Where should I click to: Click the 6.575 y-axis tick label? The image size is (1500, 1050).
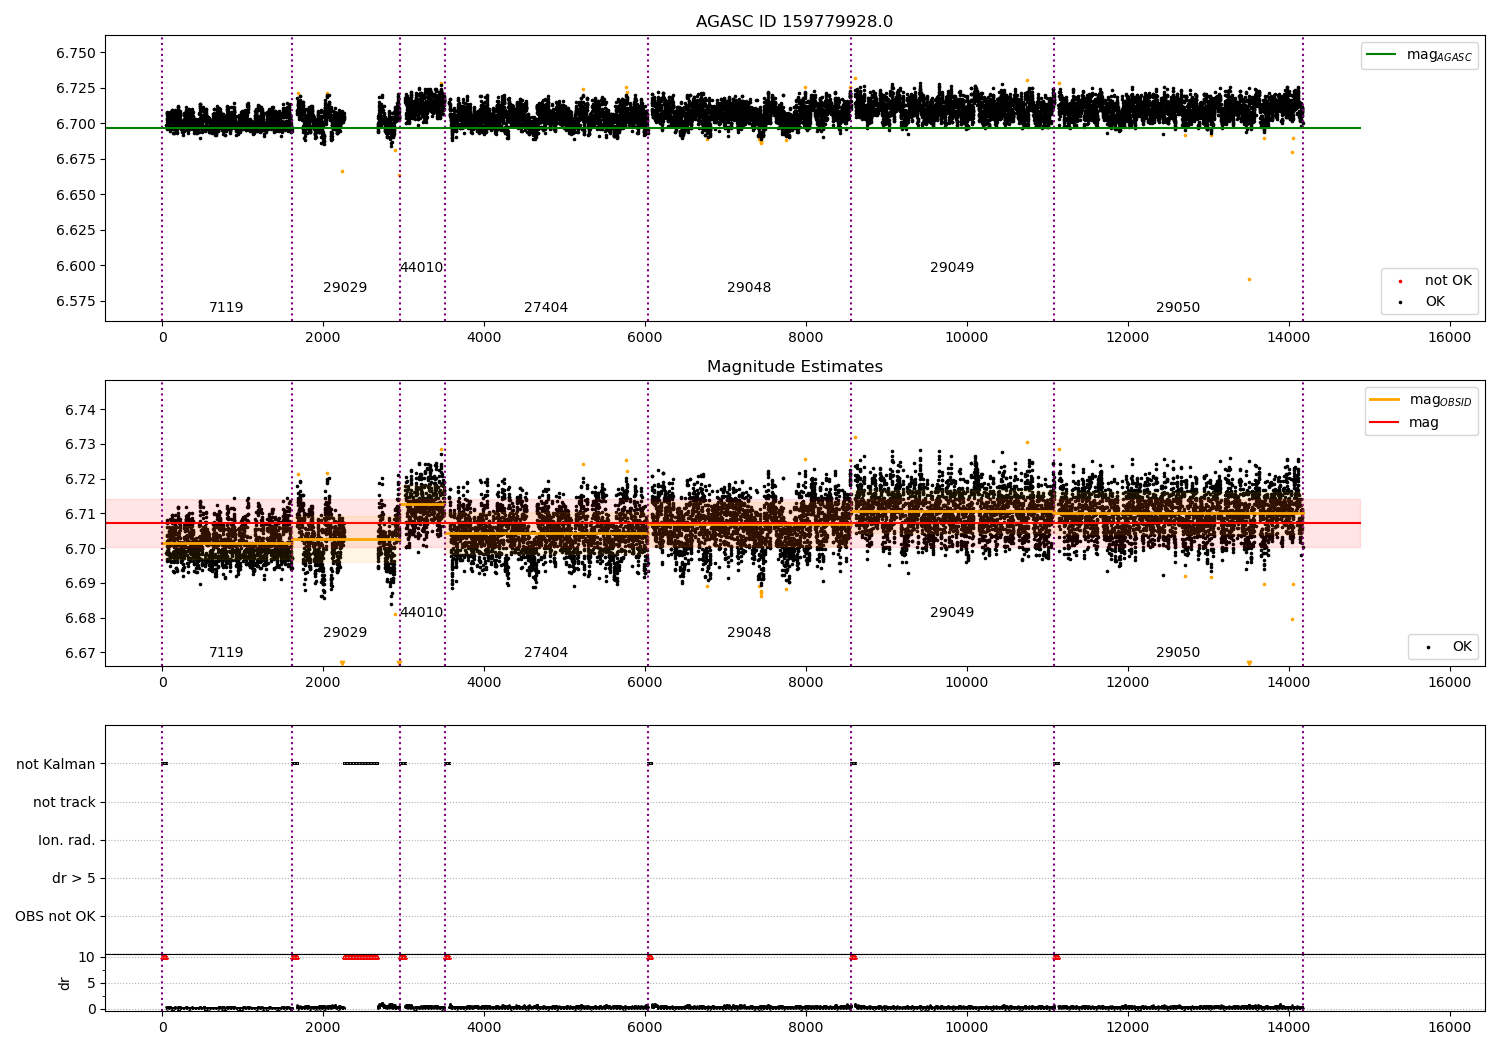[76, 302]
